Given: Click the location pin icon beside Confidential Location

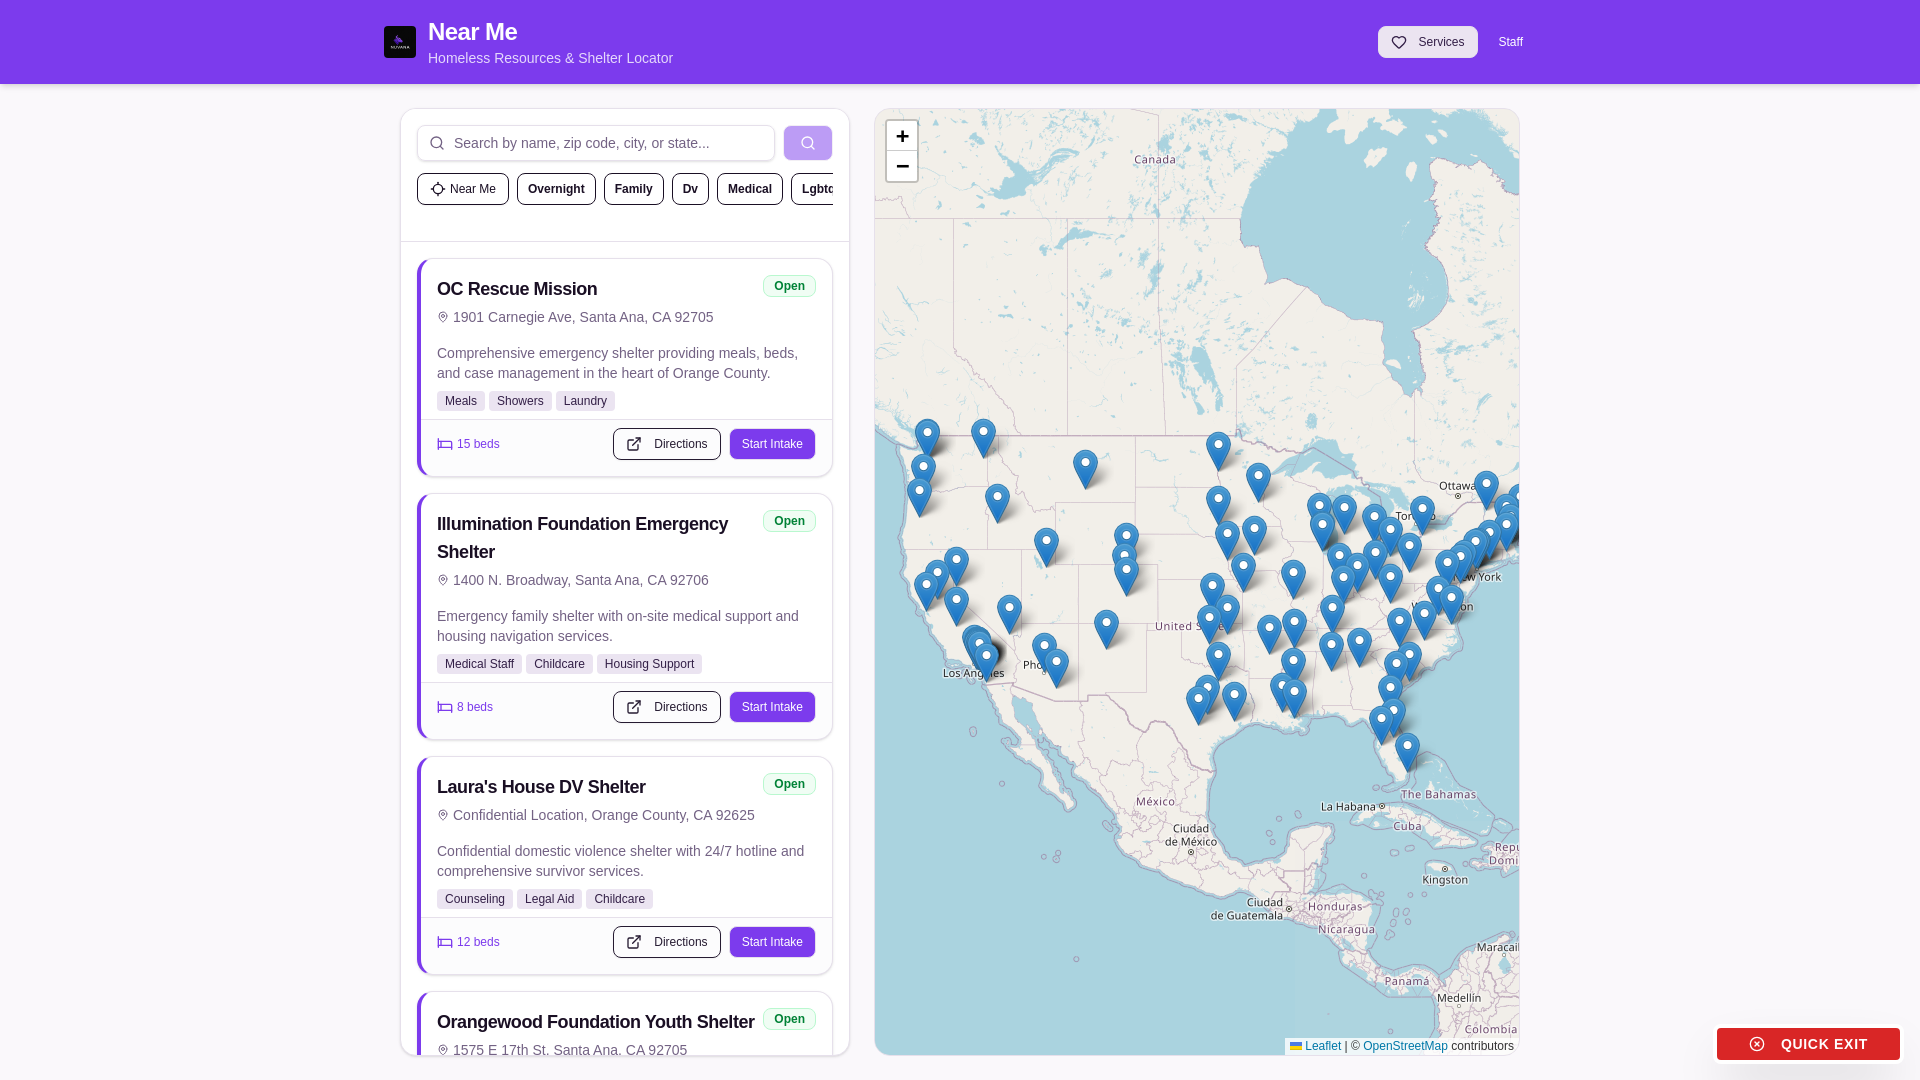Looking at the screenshot, I should (x=443, y=815).
